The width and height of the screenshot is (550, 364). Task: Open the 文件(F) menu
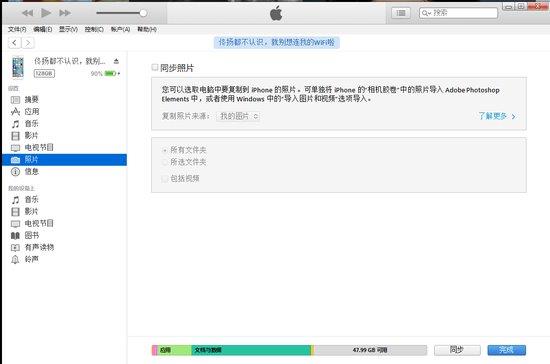[17, 29]
